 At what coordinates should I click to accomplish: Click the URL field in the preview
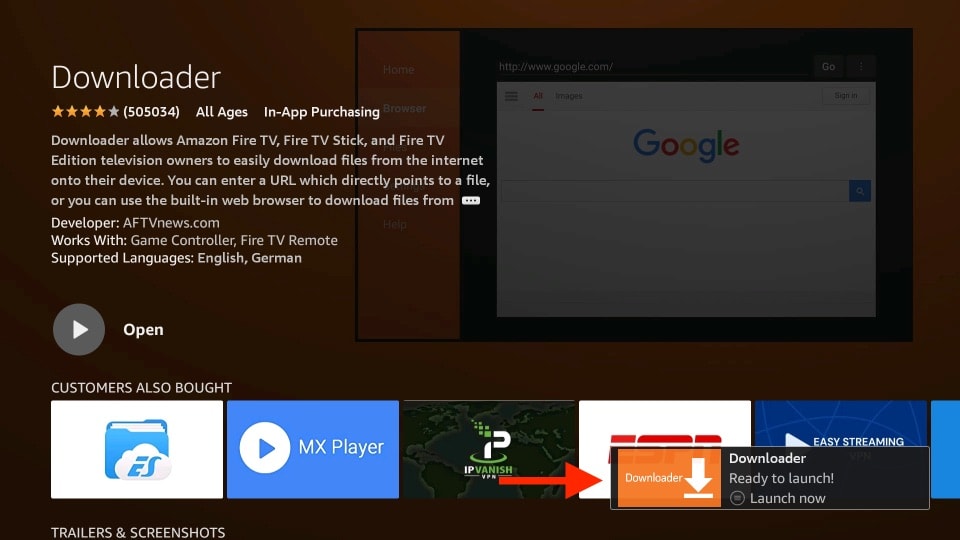click(652, 67)
